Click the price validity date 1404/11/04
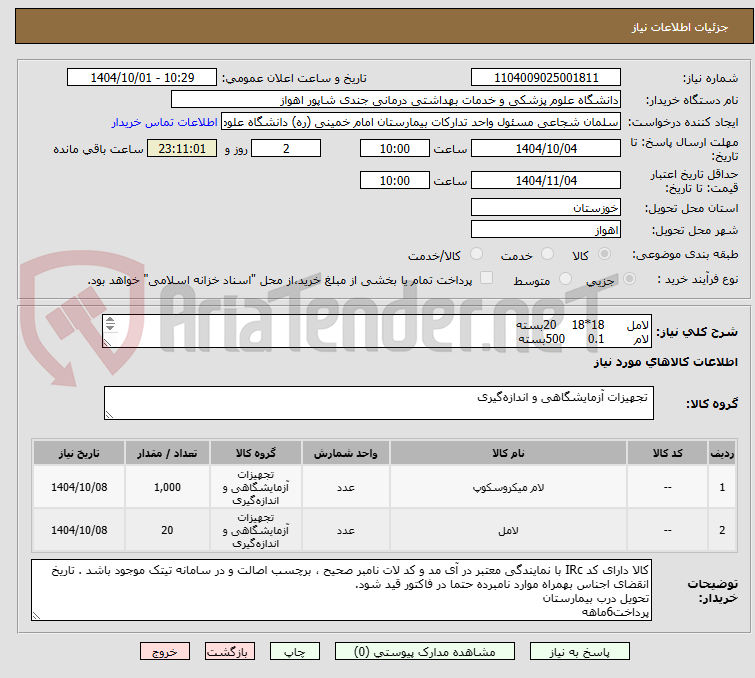Screen dimensions: 755x678 click(x=546, y=181)
